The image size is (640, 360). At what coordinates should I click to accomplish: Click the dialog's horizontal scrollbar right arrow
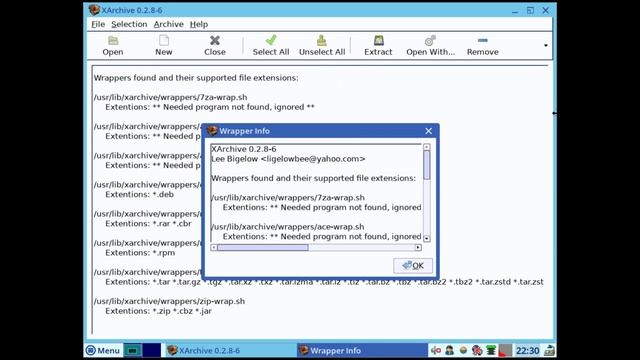coord(418,247)
